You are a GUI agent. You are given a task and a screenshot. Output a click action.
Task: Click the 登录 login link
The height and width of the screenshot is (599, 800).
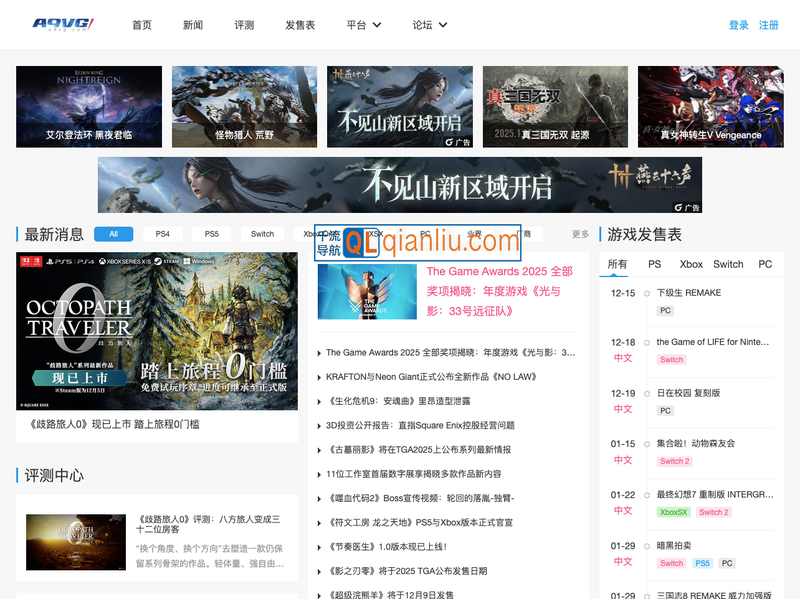coord(738,25)
